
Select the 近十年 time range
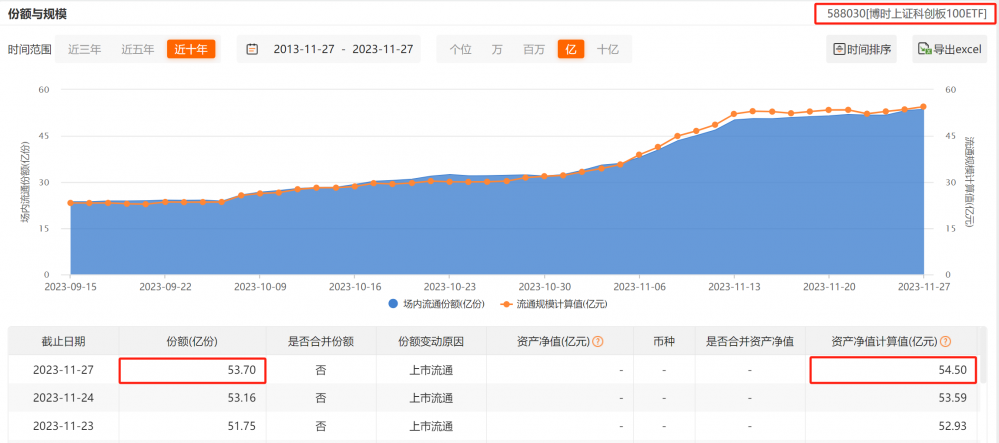[x=191, y=49]
